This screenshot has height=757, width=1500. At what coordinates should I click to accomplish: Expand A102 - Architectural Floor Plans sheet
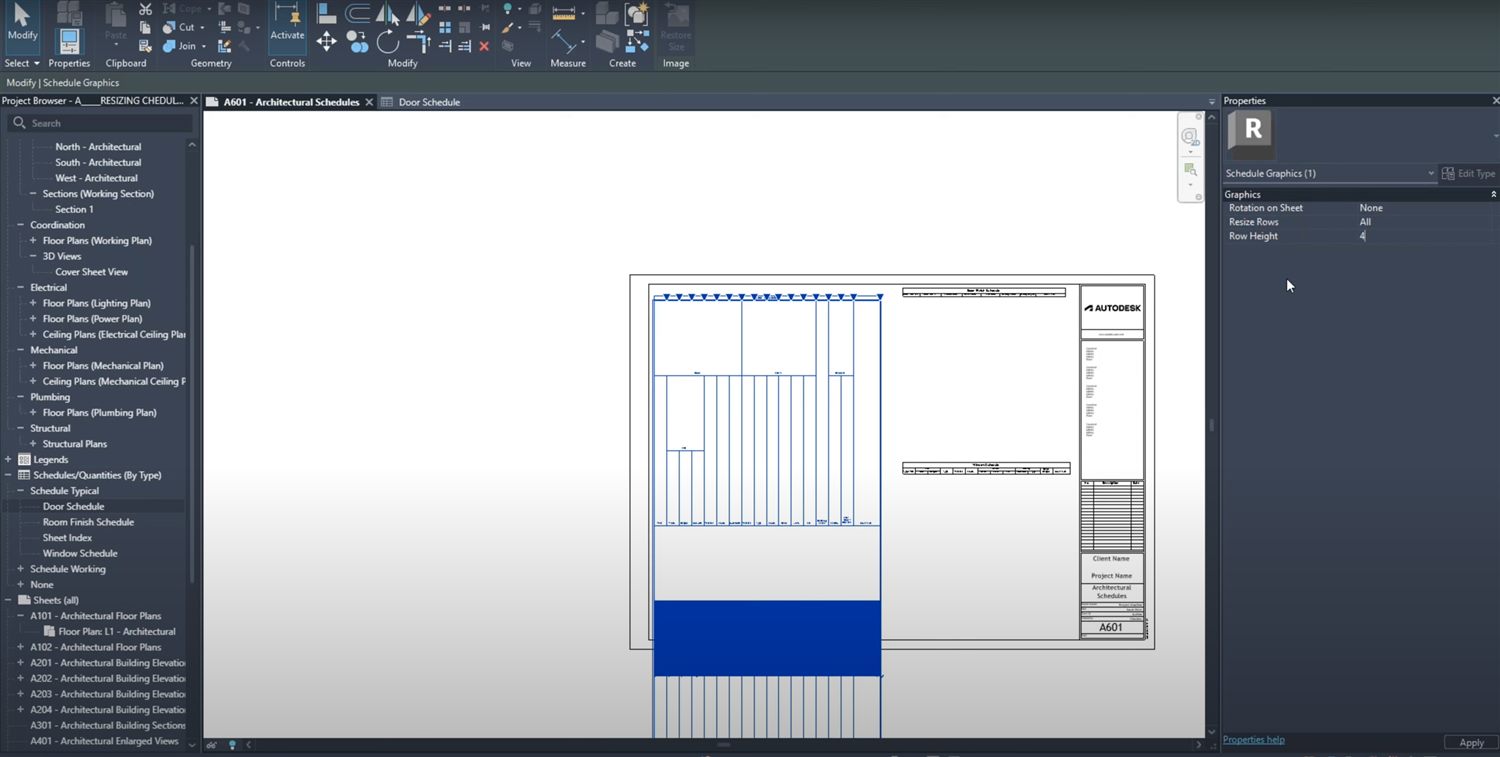tap(20, 647)
